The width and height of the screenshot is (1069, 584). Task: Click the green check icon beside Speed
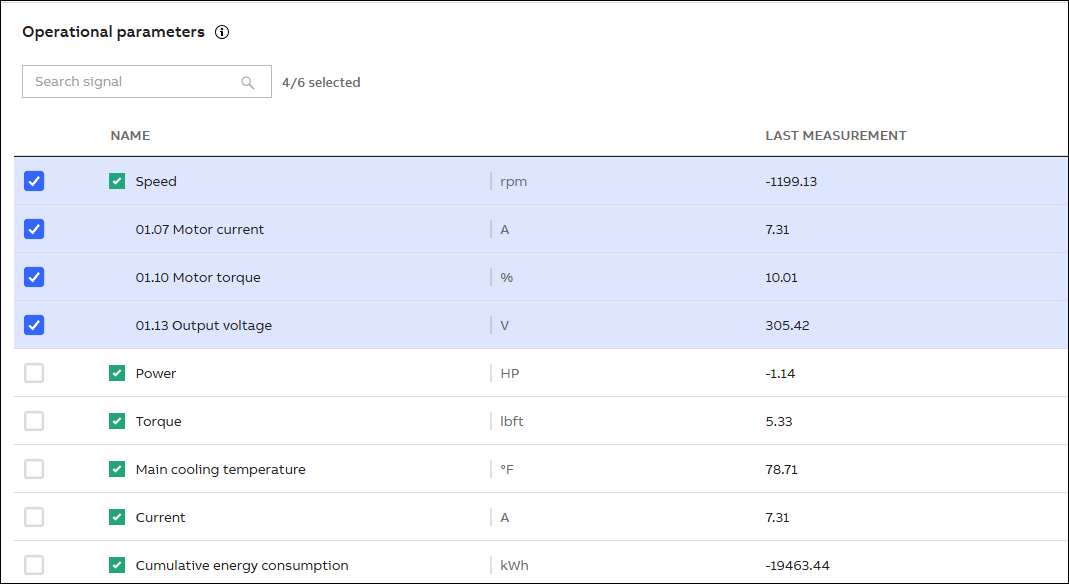point(117,181)
